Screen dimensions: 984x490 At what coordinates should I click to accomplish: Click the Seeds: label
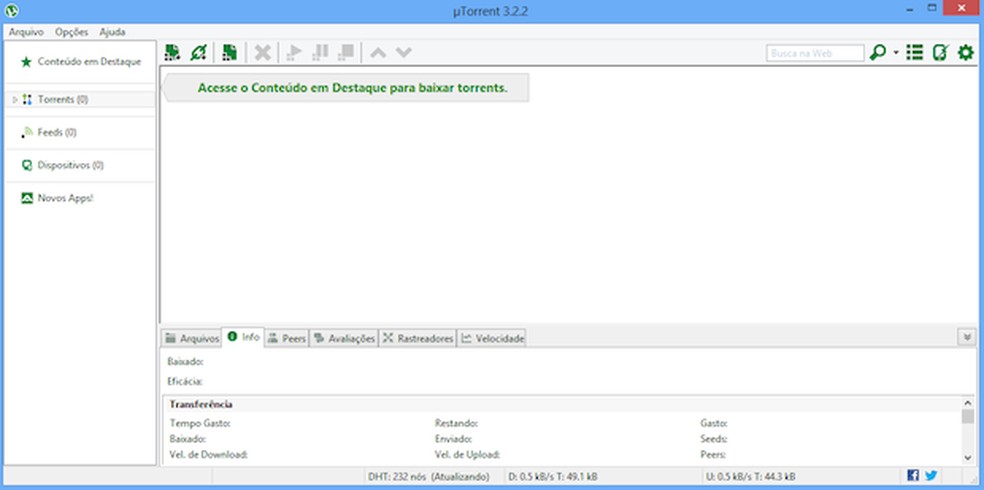714,439
